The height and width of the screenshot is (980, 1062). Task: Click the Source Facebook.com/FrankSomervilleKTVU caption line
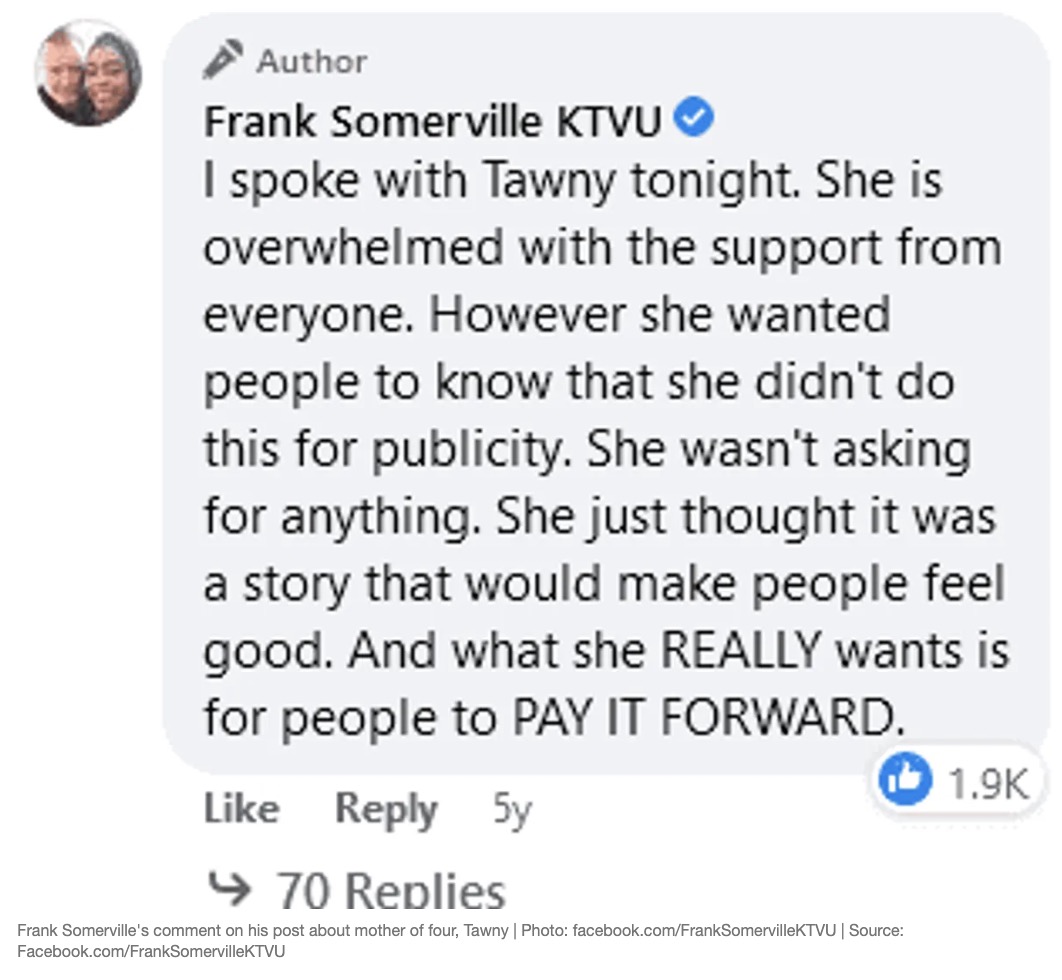pyautogui.click(x=150, y=951)
